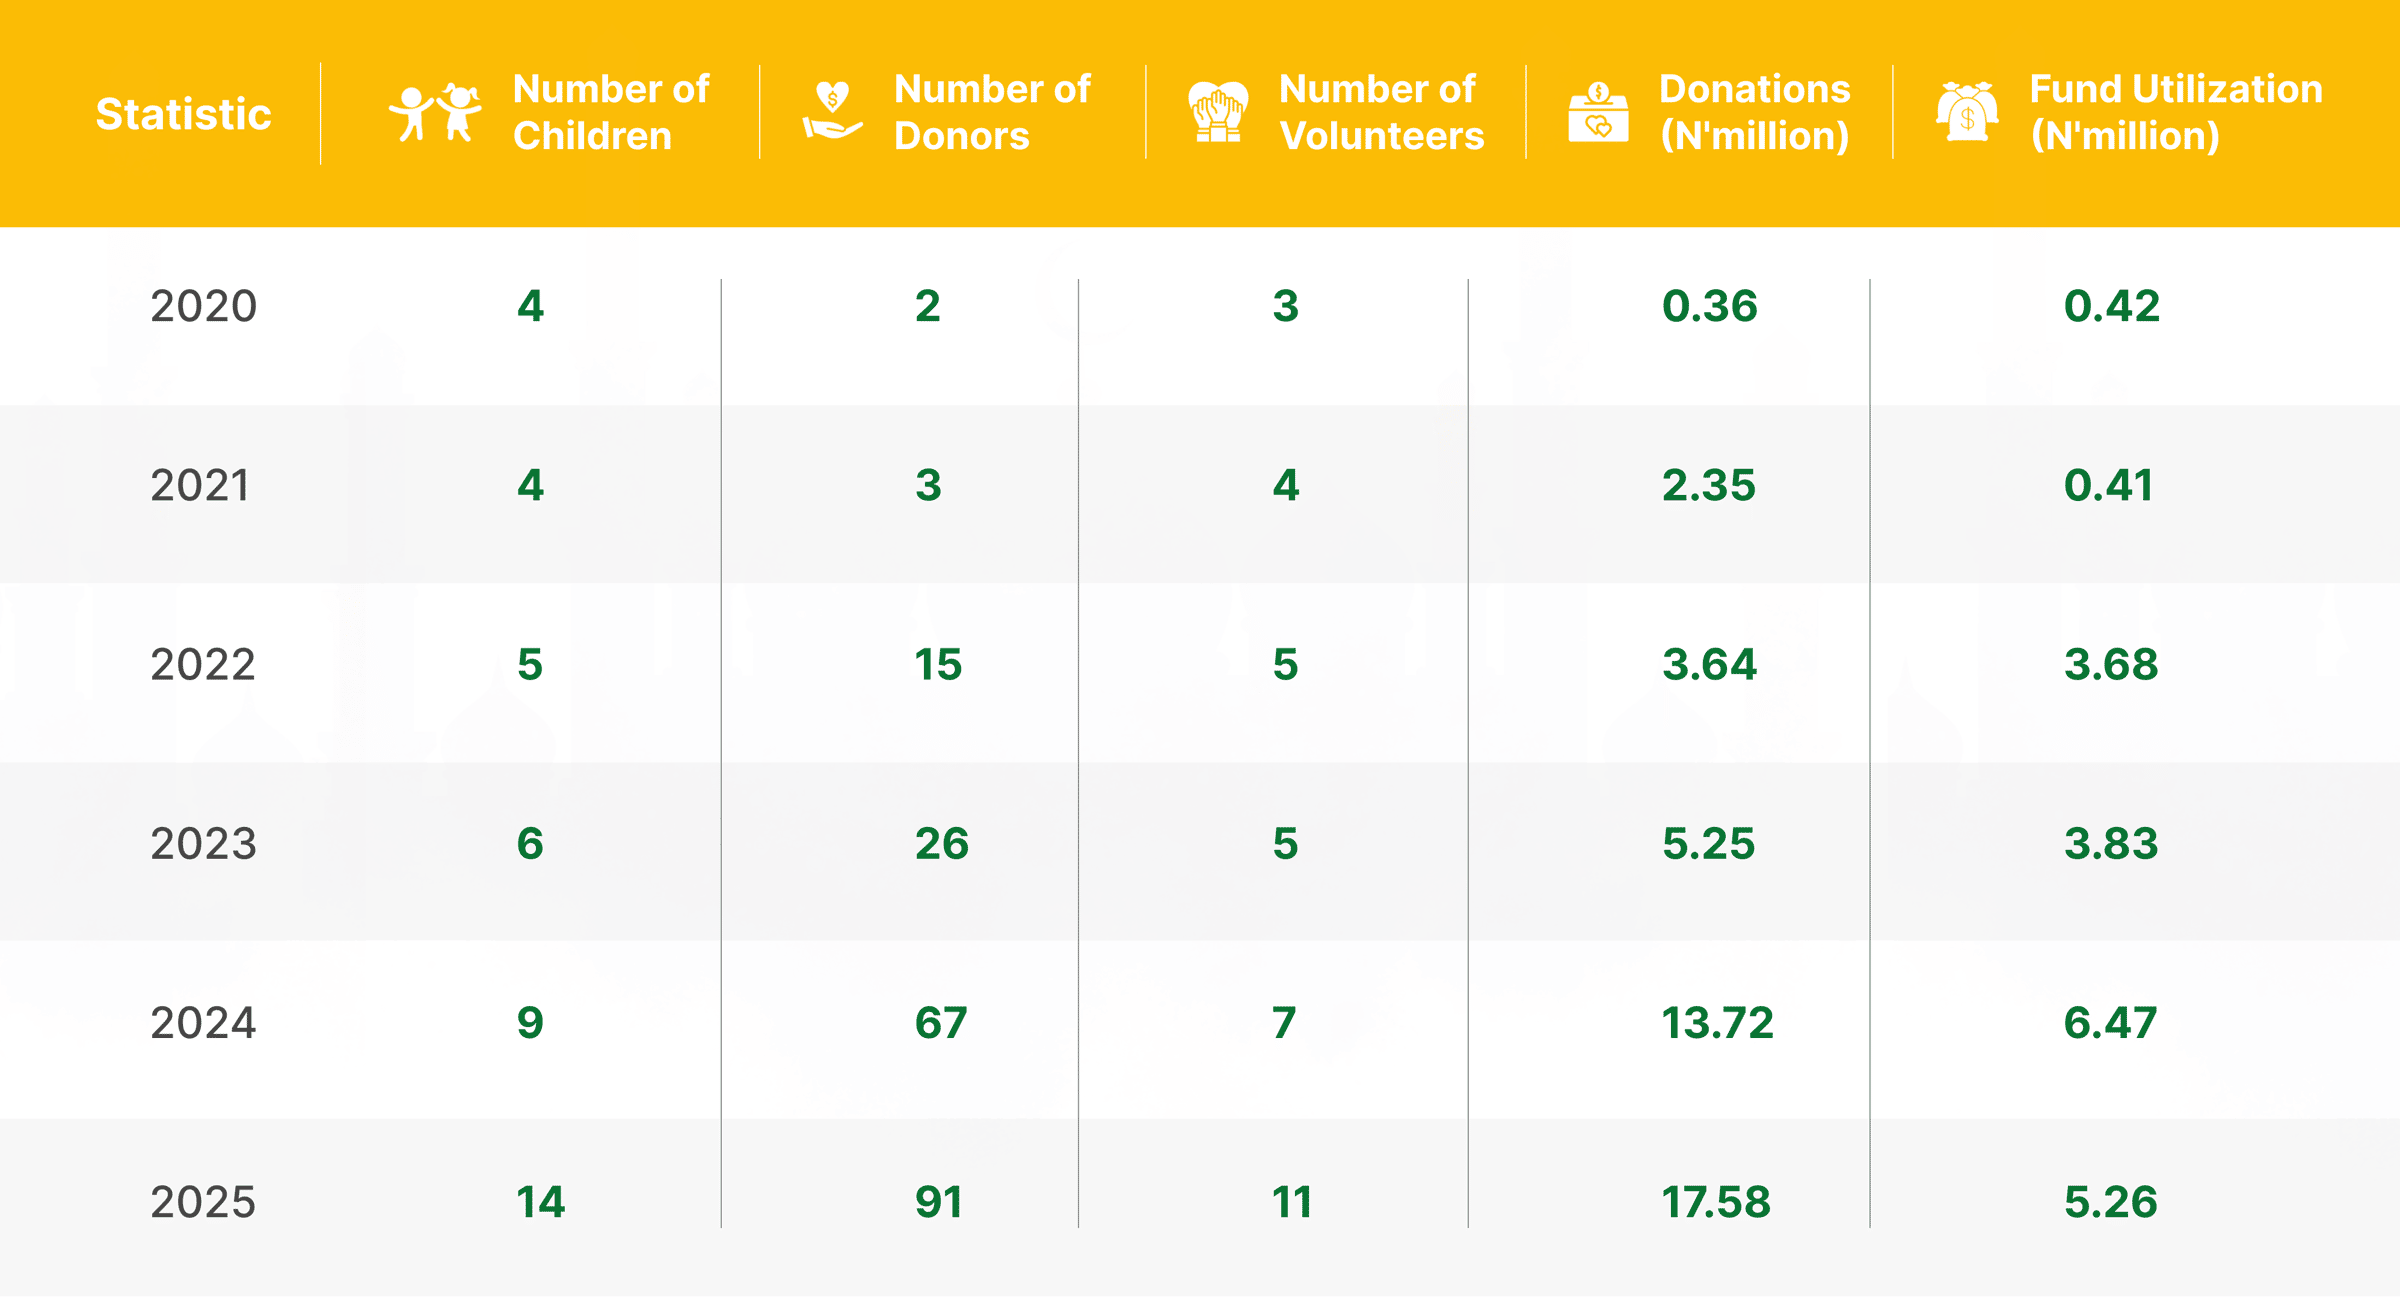
Task: Click the money bag fund utilization icon
Action: click(1967, 113)
